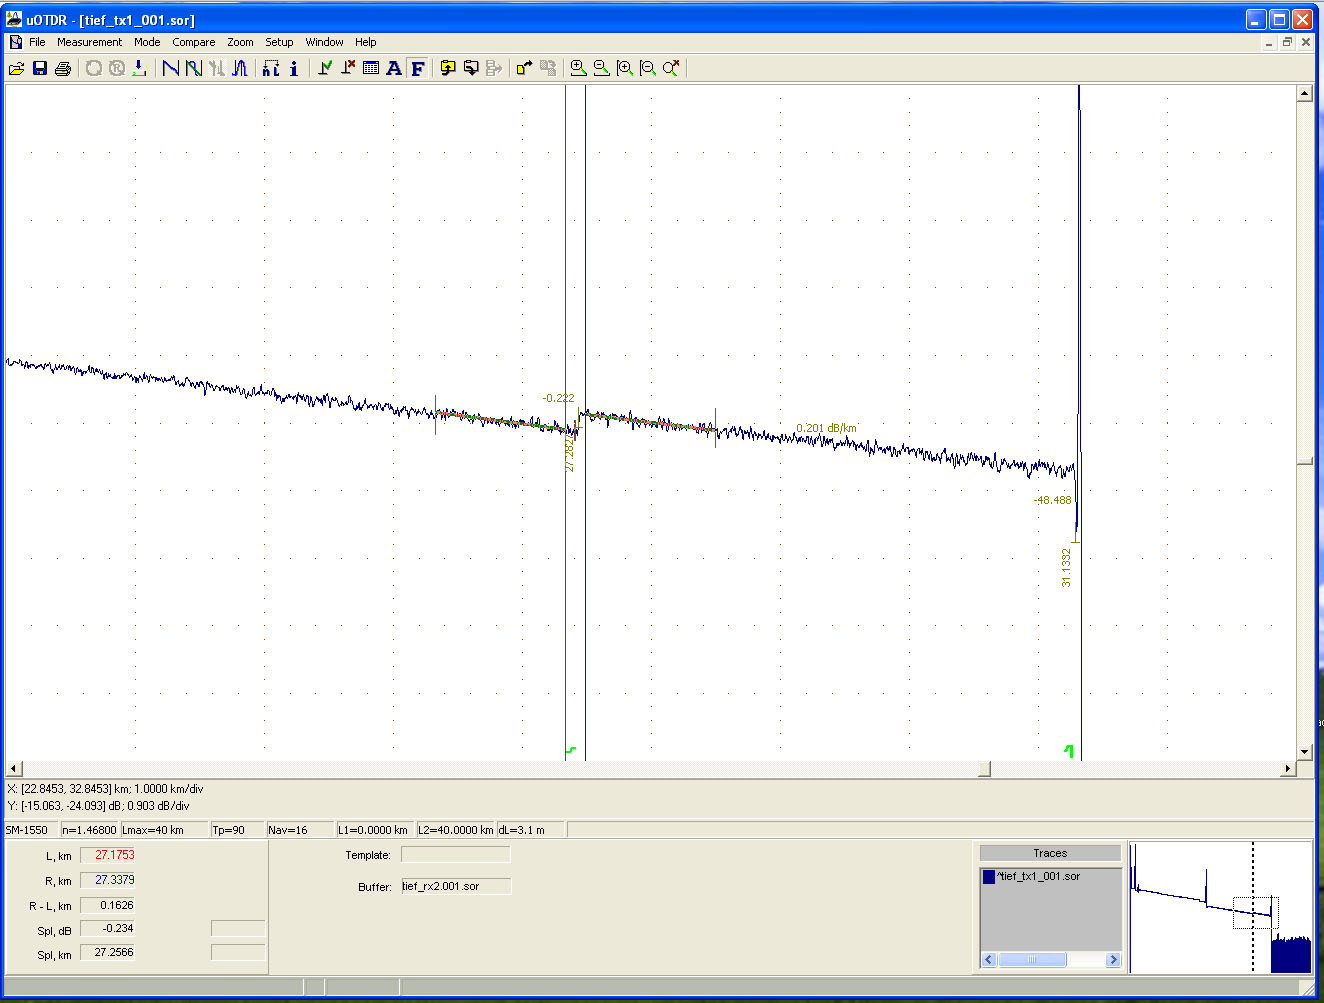Click the zoom out magnifier icon

601,68
